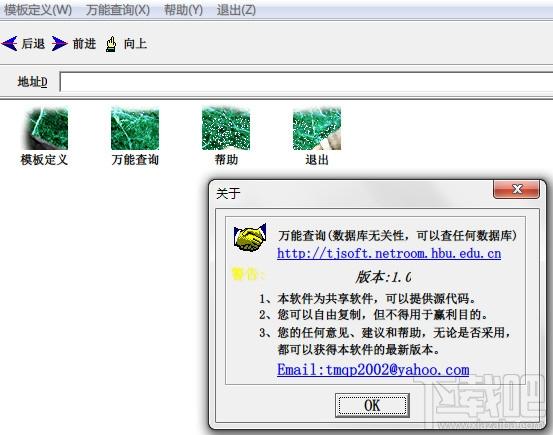Click the 向上 text label
553x435 pixels.
tap(135, 44)
